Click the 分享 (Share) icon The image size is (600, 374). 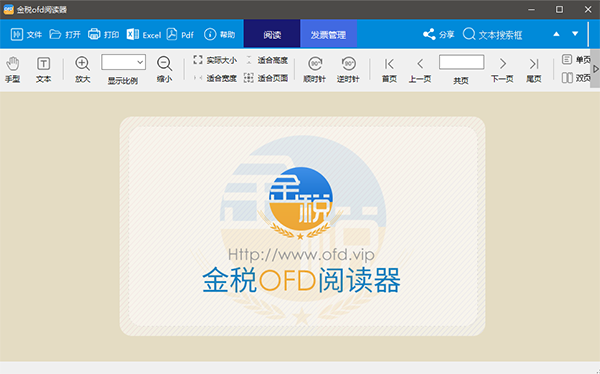tap(429, 34)
